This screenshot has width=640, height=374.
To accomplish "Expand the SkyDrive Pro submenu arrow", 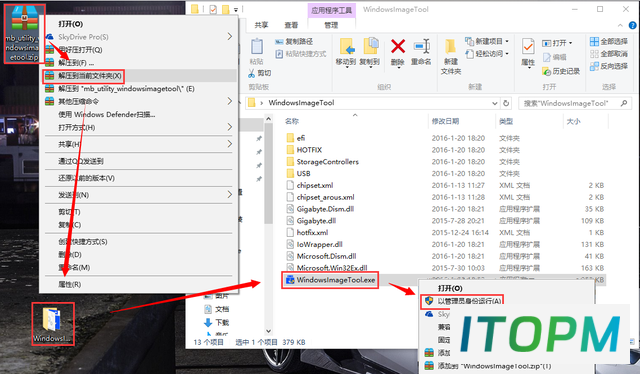I will [230, 37].
